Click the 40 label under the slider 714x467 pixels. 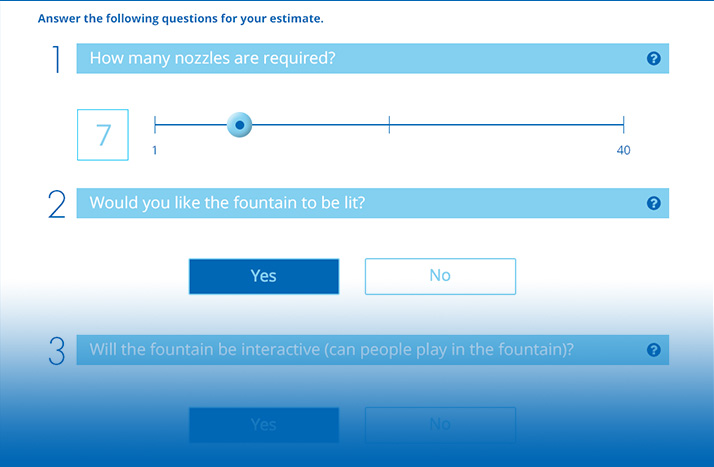tap(623, 150)
